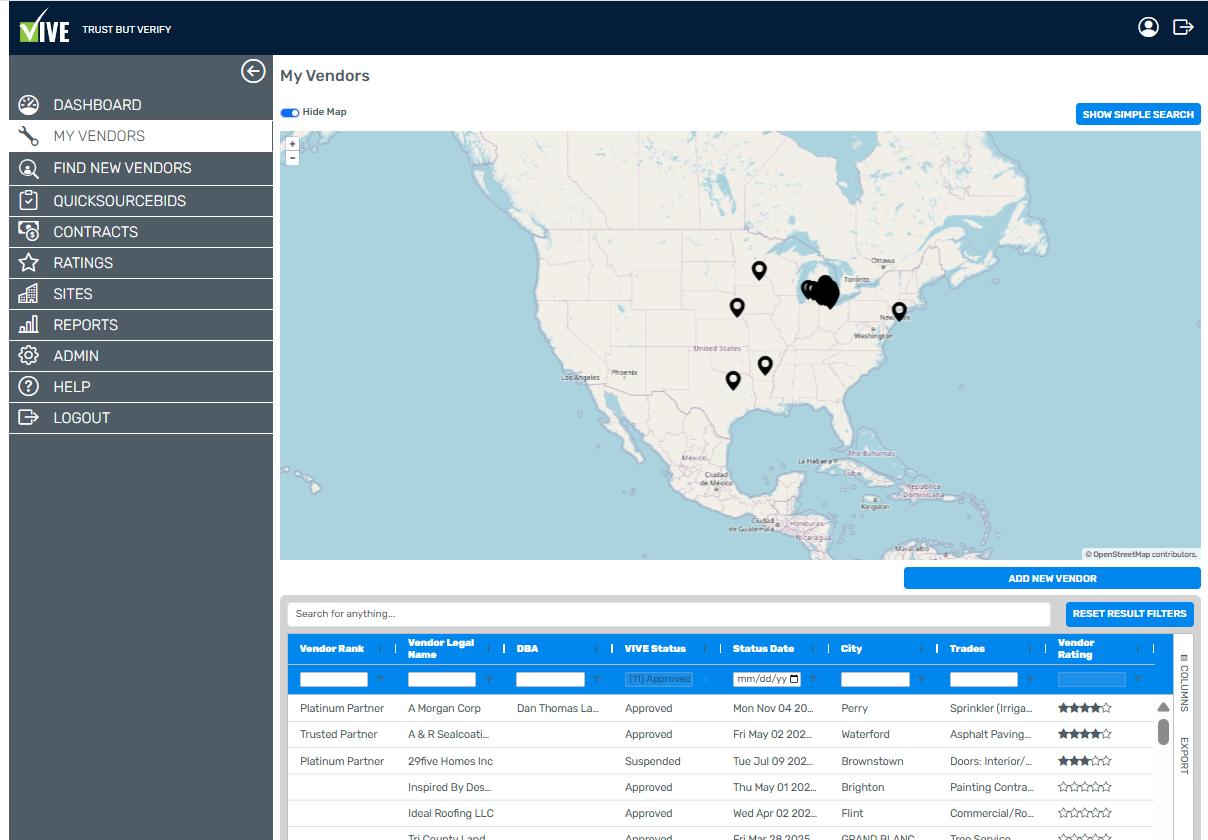Select the Ideal Roofing LLC row name
The height and width of the screenshot is (840, 1208).
(x=451, y=813)
